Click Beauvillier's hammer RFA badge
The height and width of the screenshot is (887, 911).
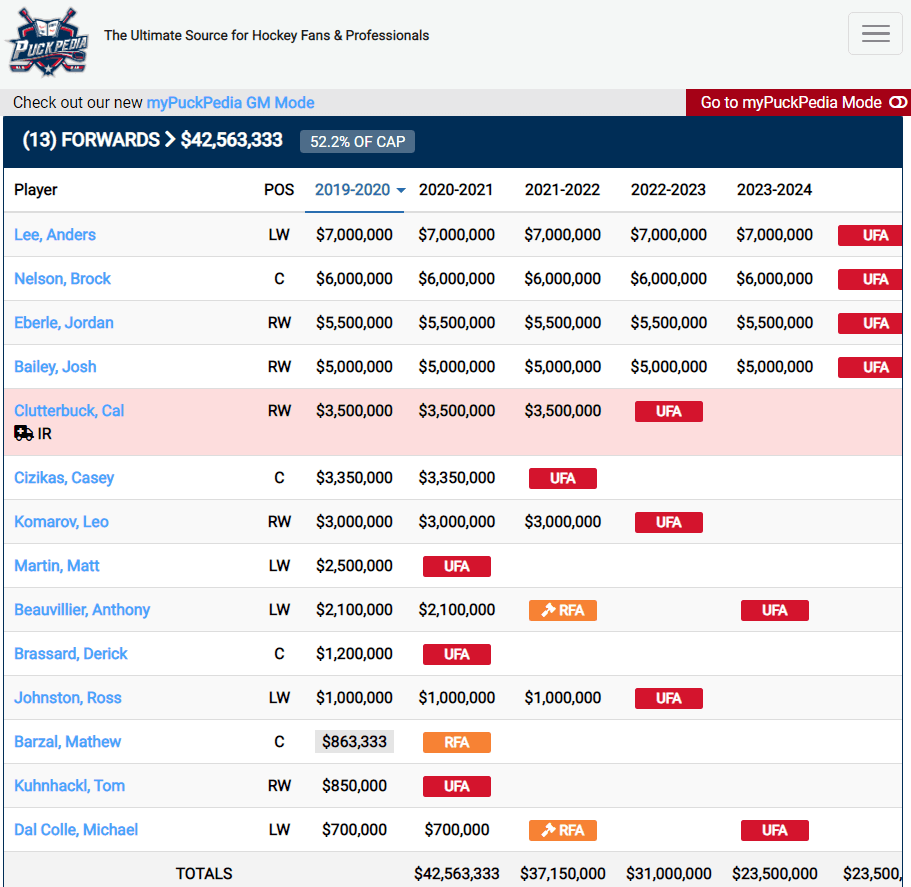point(562,610)
